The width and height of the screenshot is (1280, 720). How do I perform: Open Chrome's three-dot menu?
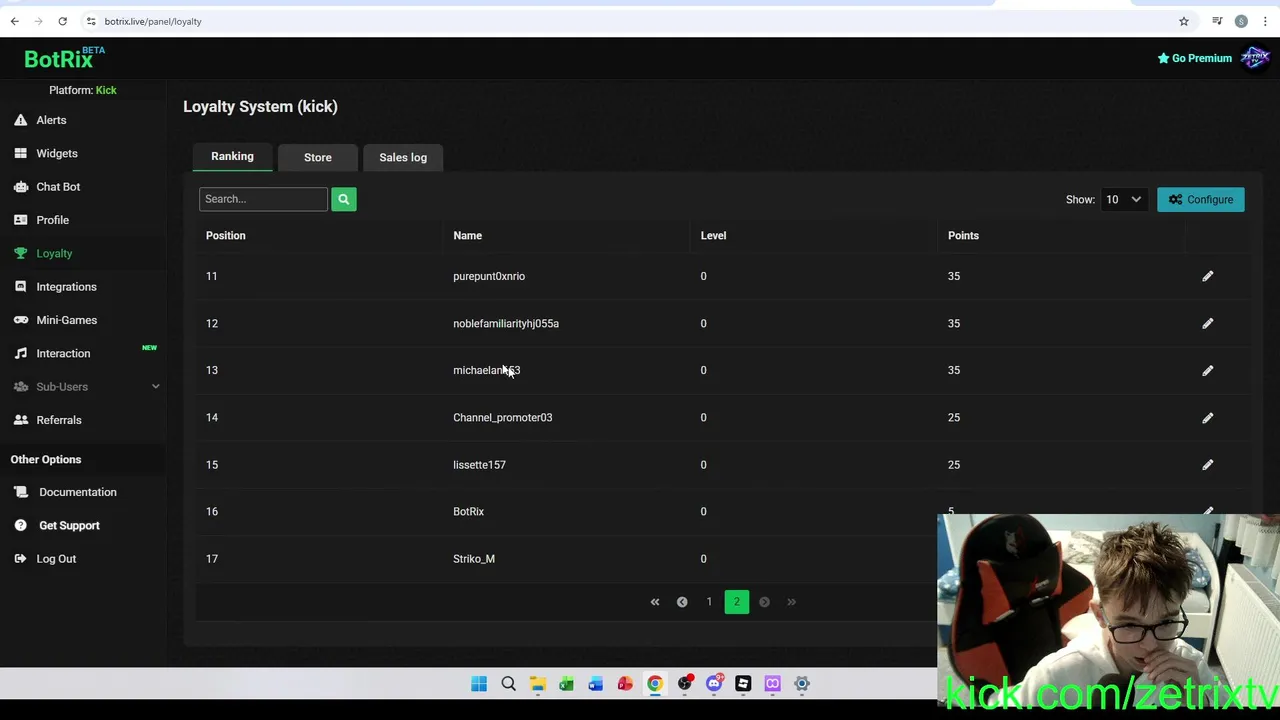(1265, 21)
